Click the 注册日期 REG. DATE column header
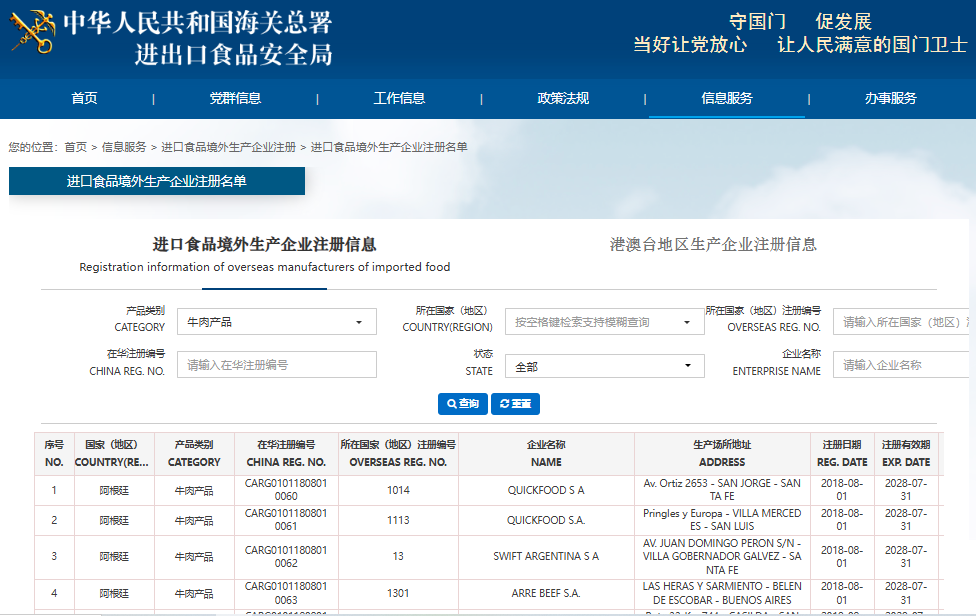The image size is (976, 616). point(842,454)
